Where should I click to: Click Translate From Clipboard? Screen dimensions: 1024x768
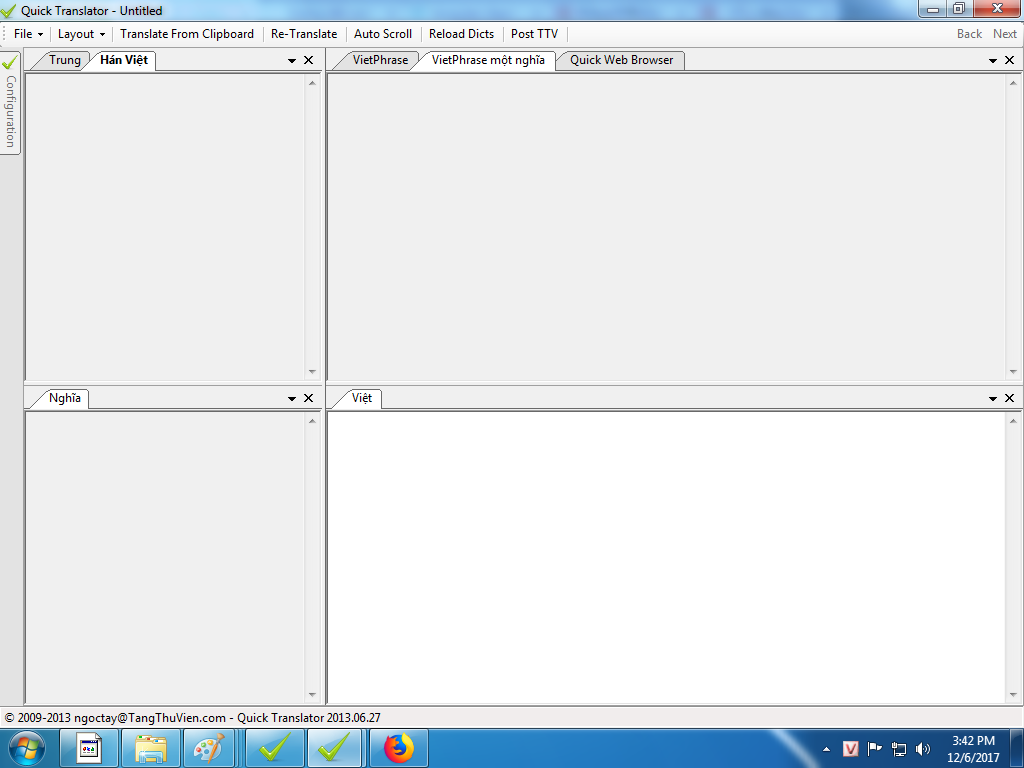pyautogui.click(x=187, y=34)
